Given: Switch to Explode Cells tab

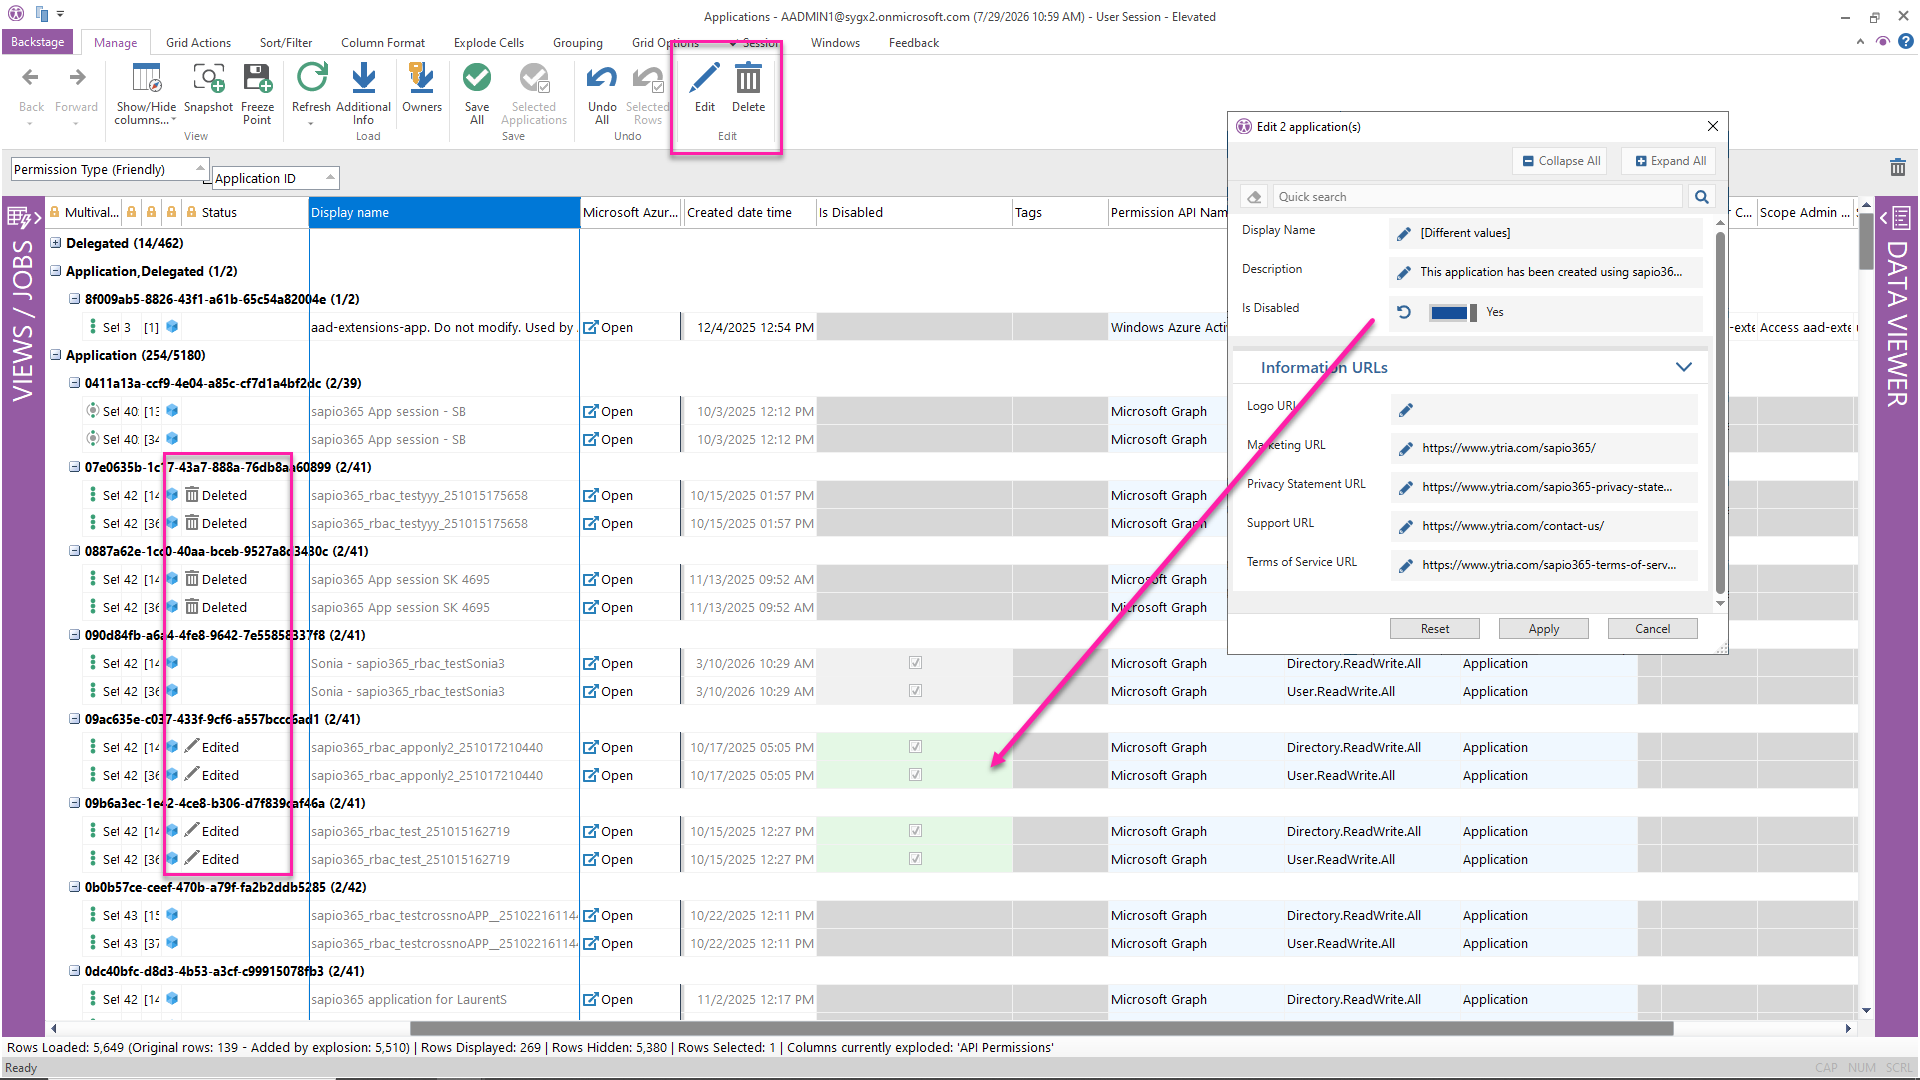Looking at the screenshot, I should tap(489, 43).
